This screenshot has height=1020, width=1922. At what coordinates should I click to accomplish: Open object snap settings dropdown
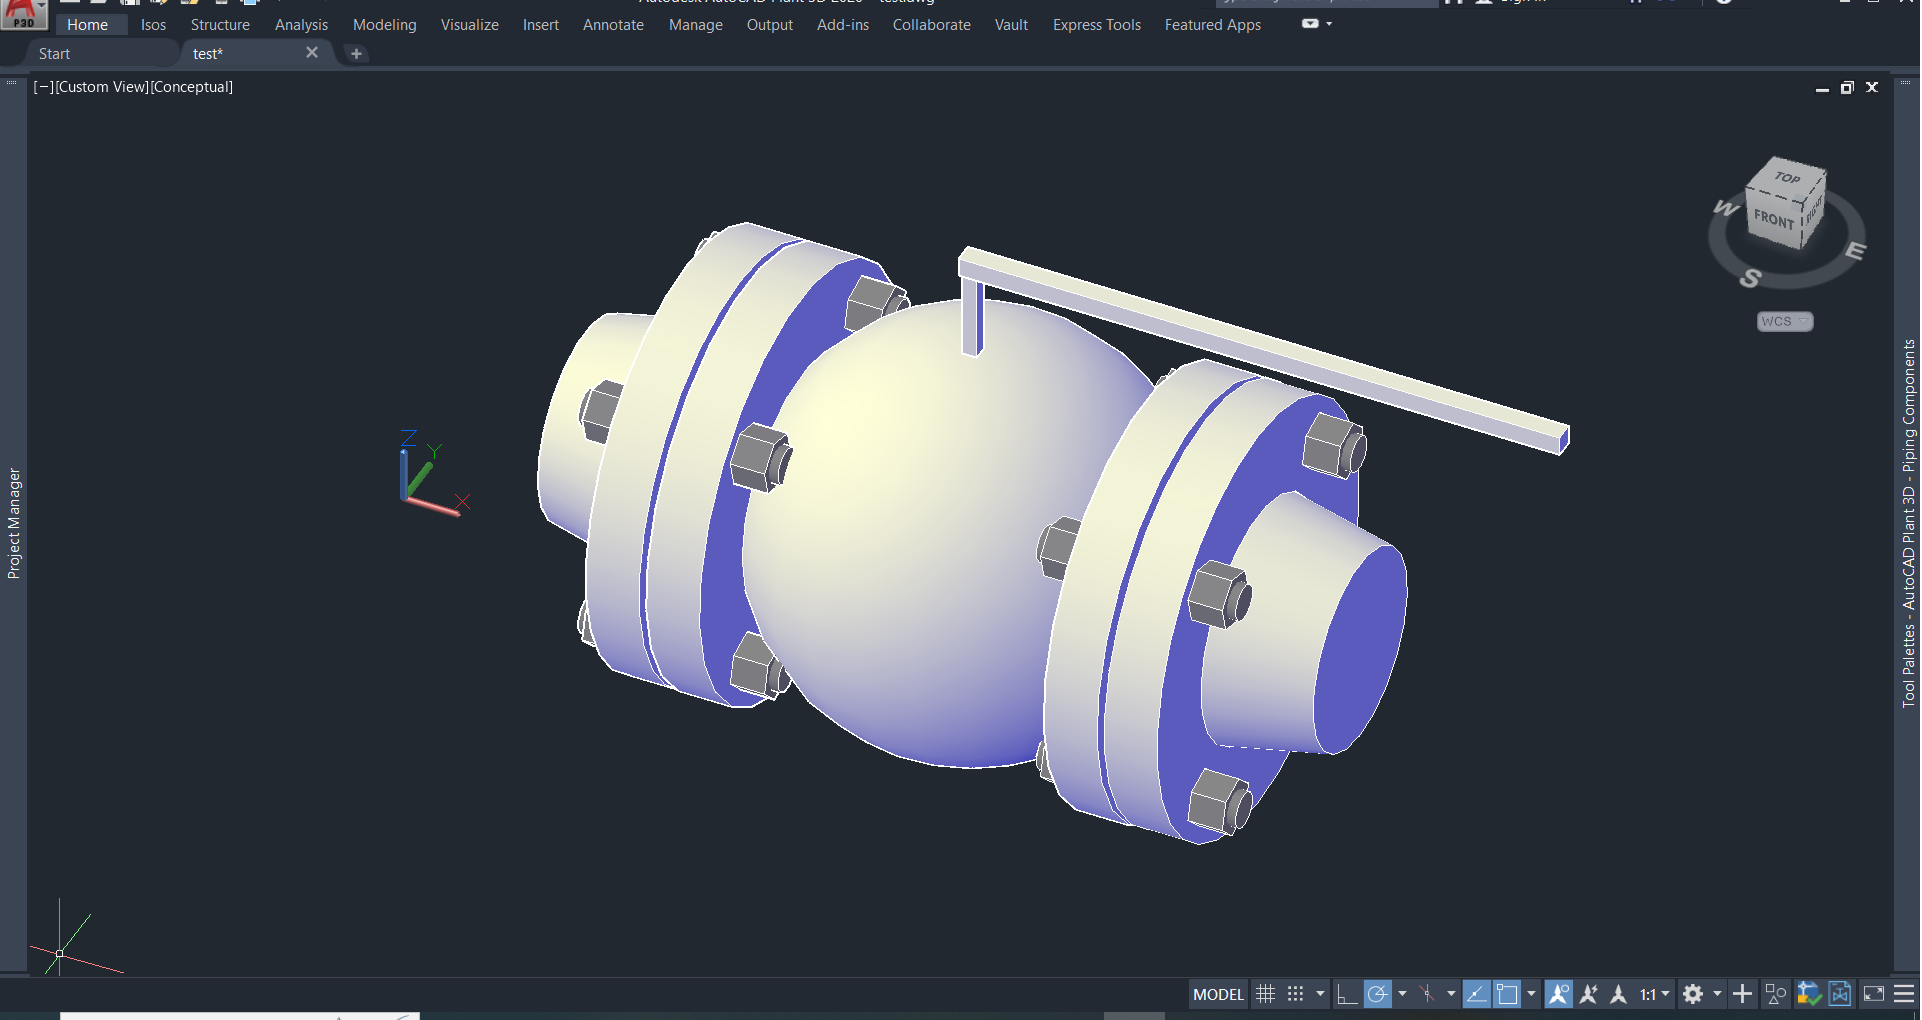click(x=1531, y=994)
